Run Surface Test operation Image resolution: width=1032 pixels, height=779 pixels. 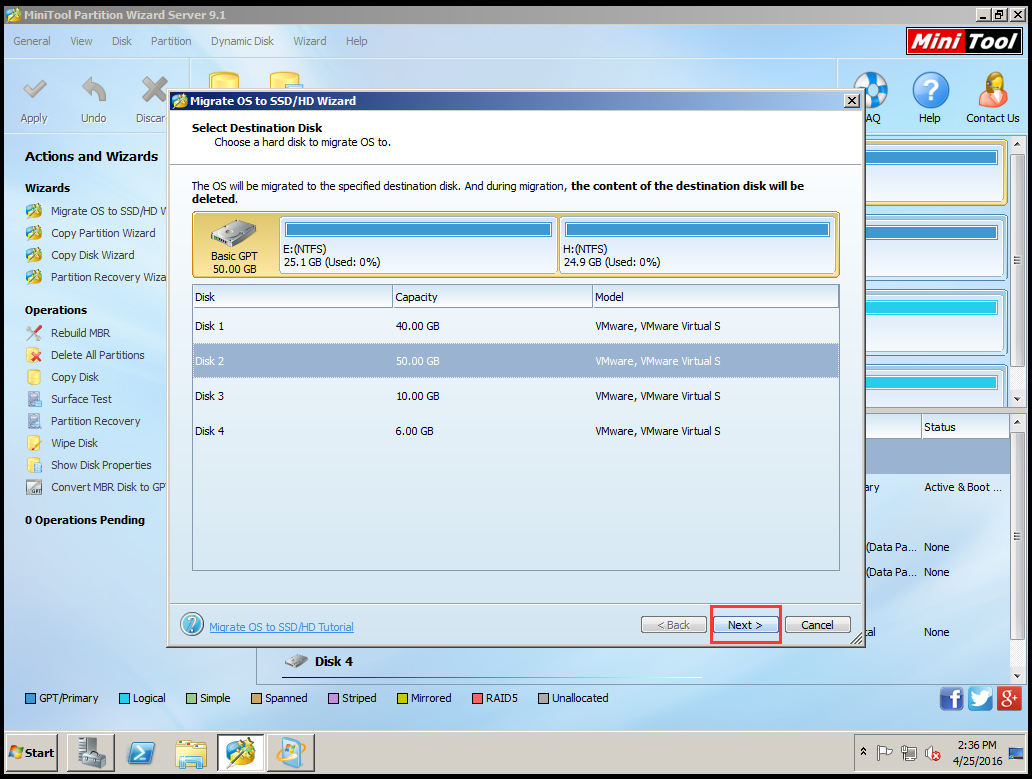[69, 399]
